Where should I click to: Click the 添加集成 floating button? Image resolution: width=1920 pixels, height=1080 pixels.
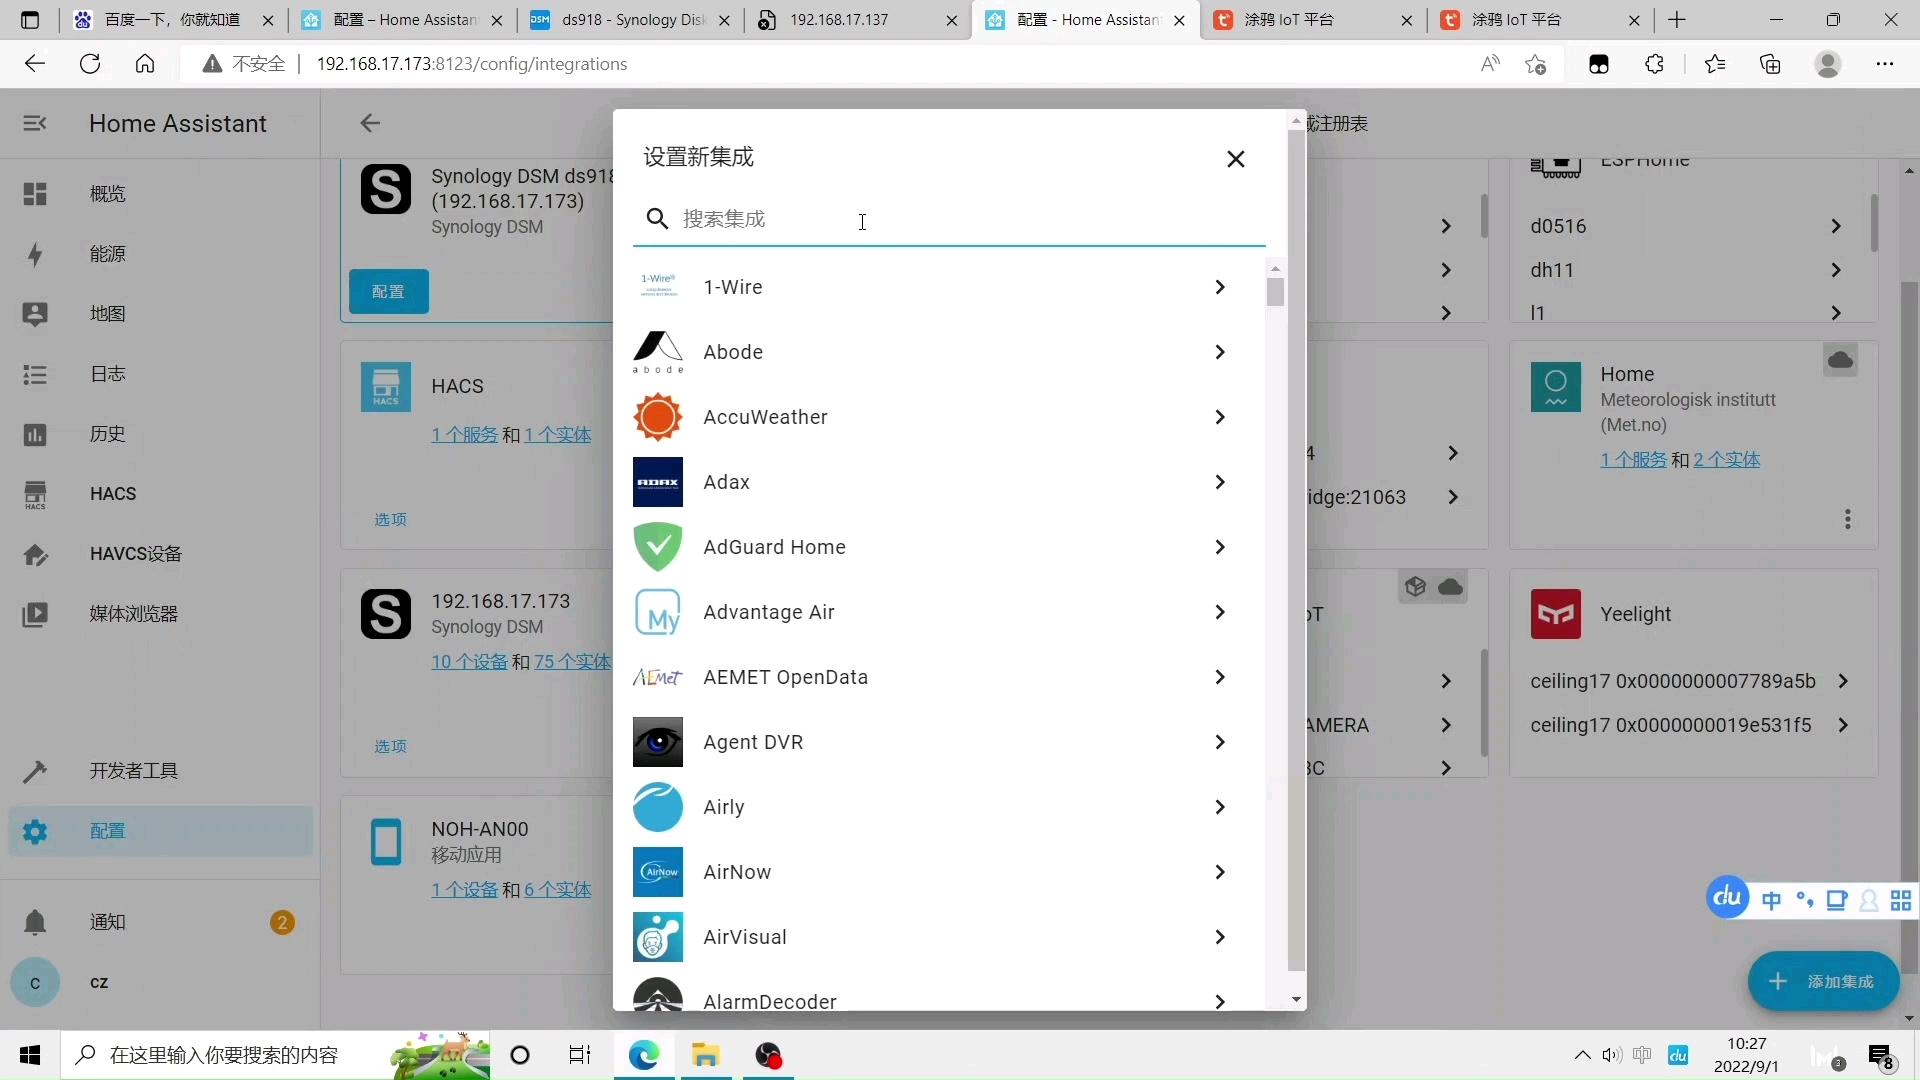click(1823, 982)
